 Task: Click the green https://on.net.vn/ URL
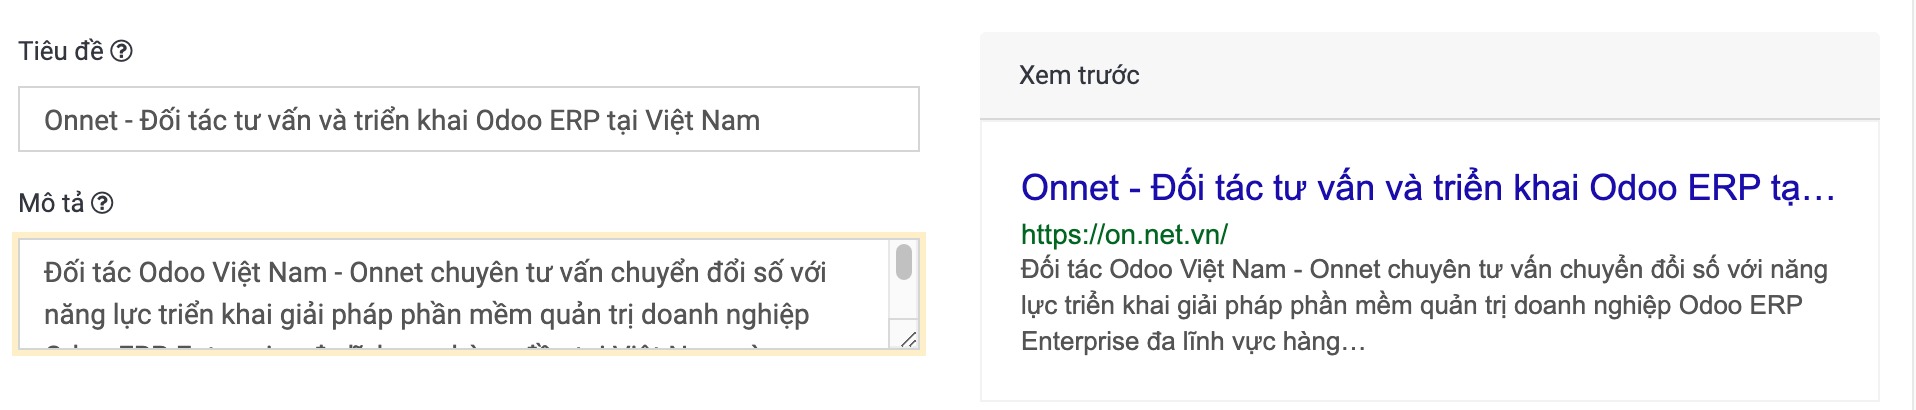[x=1124, y=234]
